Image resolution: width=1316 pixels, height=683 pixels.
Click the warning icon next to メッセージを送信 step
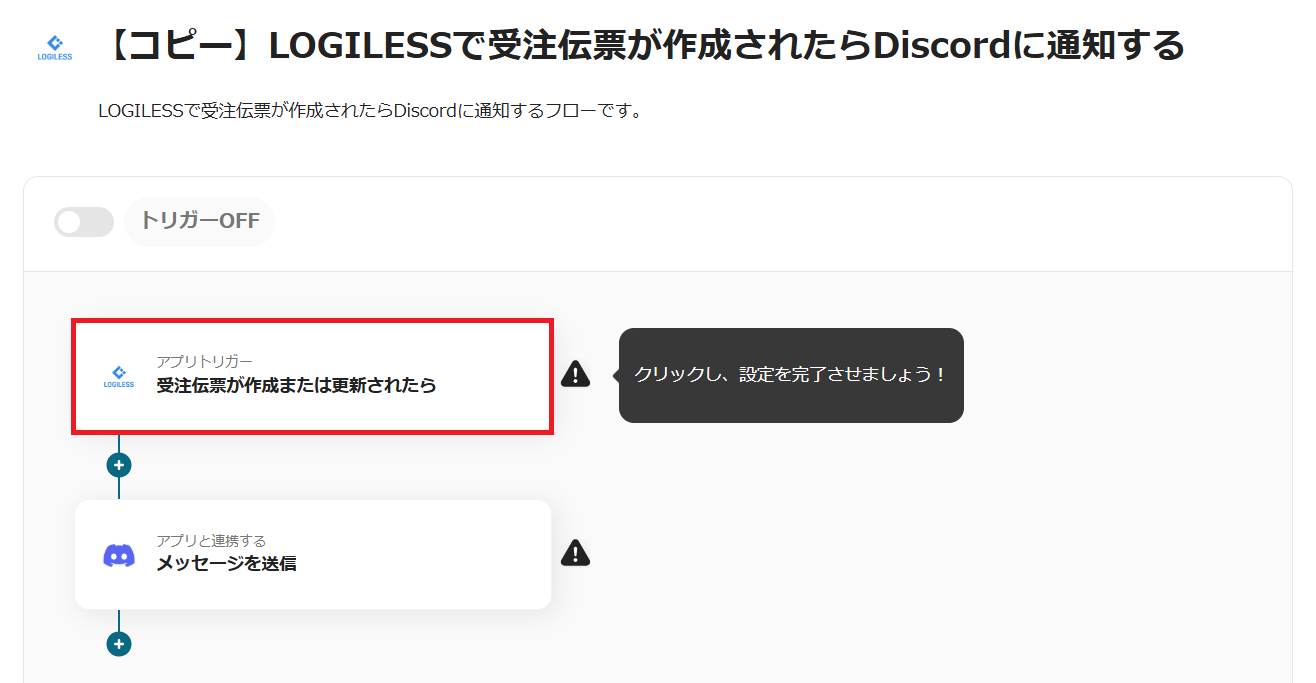coord(575,552)
